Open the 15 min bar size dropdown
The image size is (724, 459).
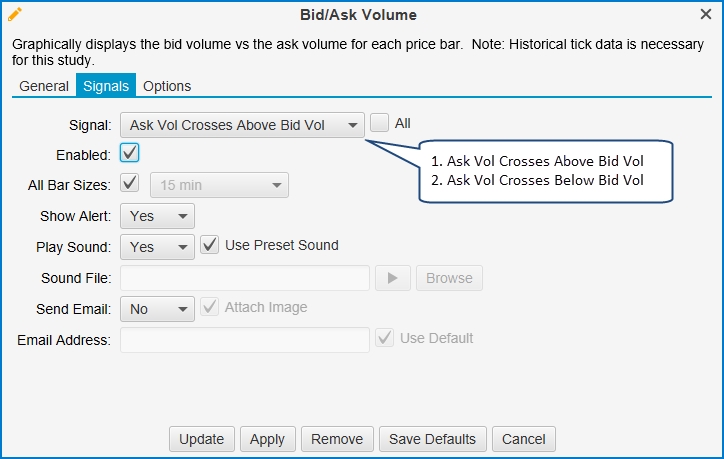coord(219,185)
